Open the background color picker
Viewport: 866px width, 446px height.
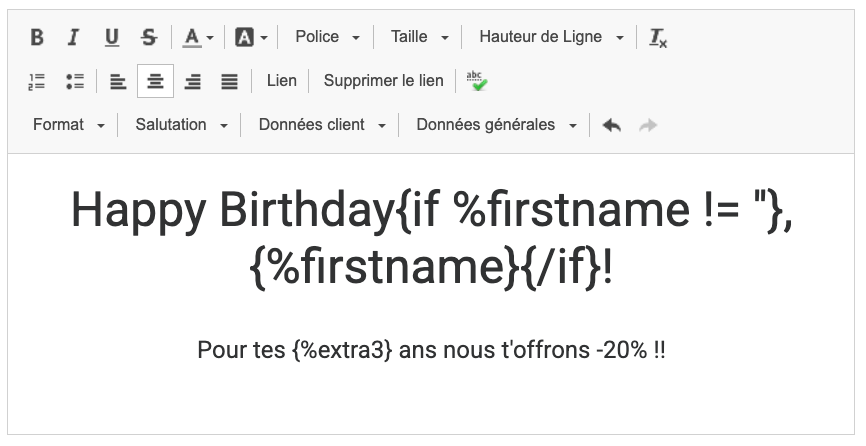251,37
